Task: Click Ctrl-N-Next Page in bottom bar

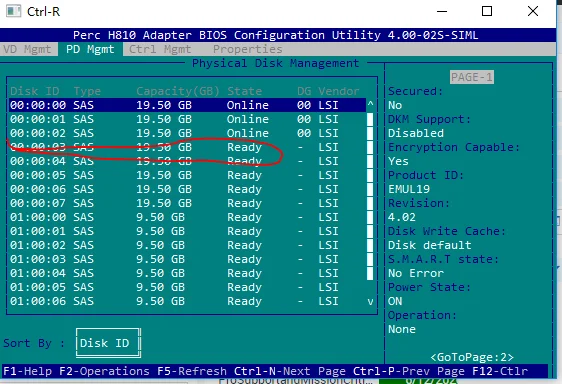Action: tap(290, 371)
